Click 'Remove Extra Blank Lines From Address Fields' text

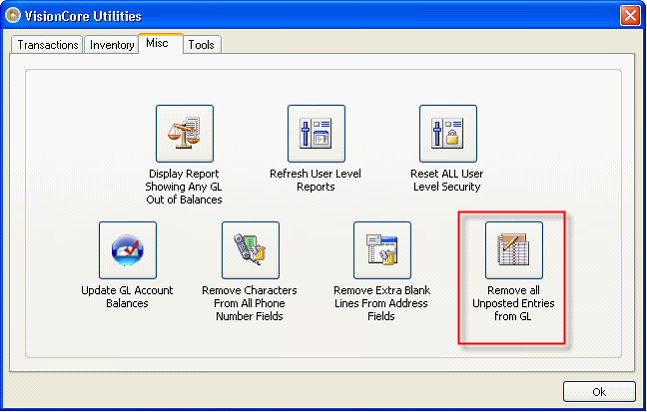[x=382, y=303]
